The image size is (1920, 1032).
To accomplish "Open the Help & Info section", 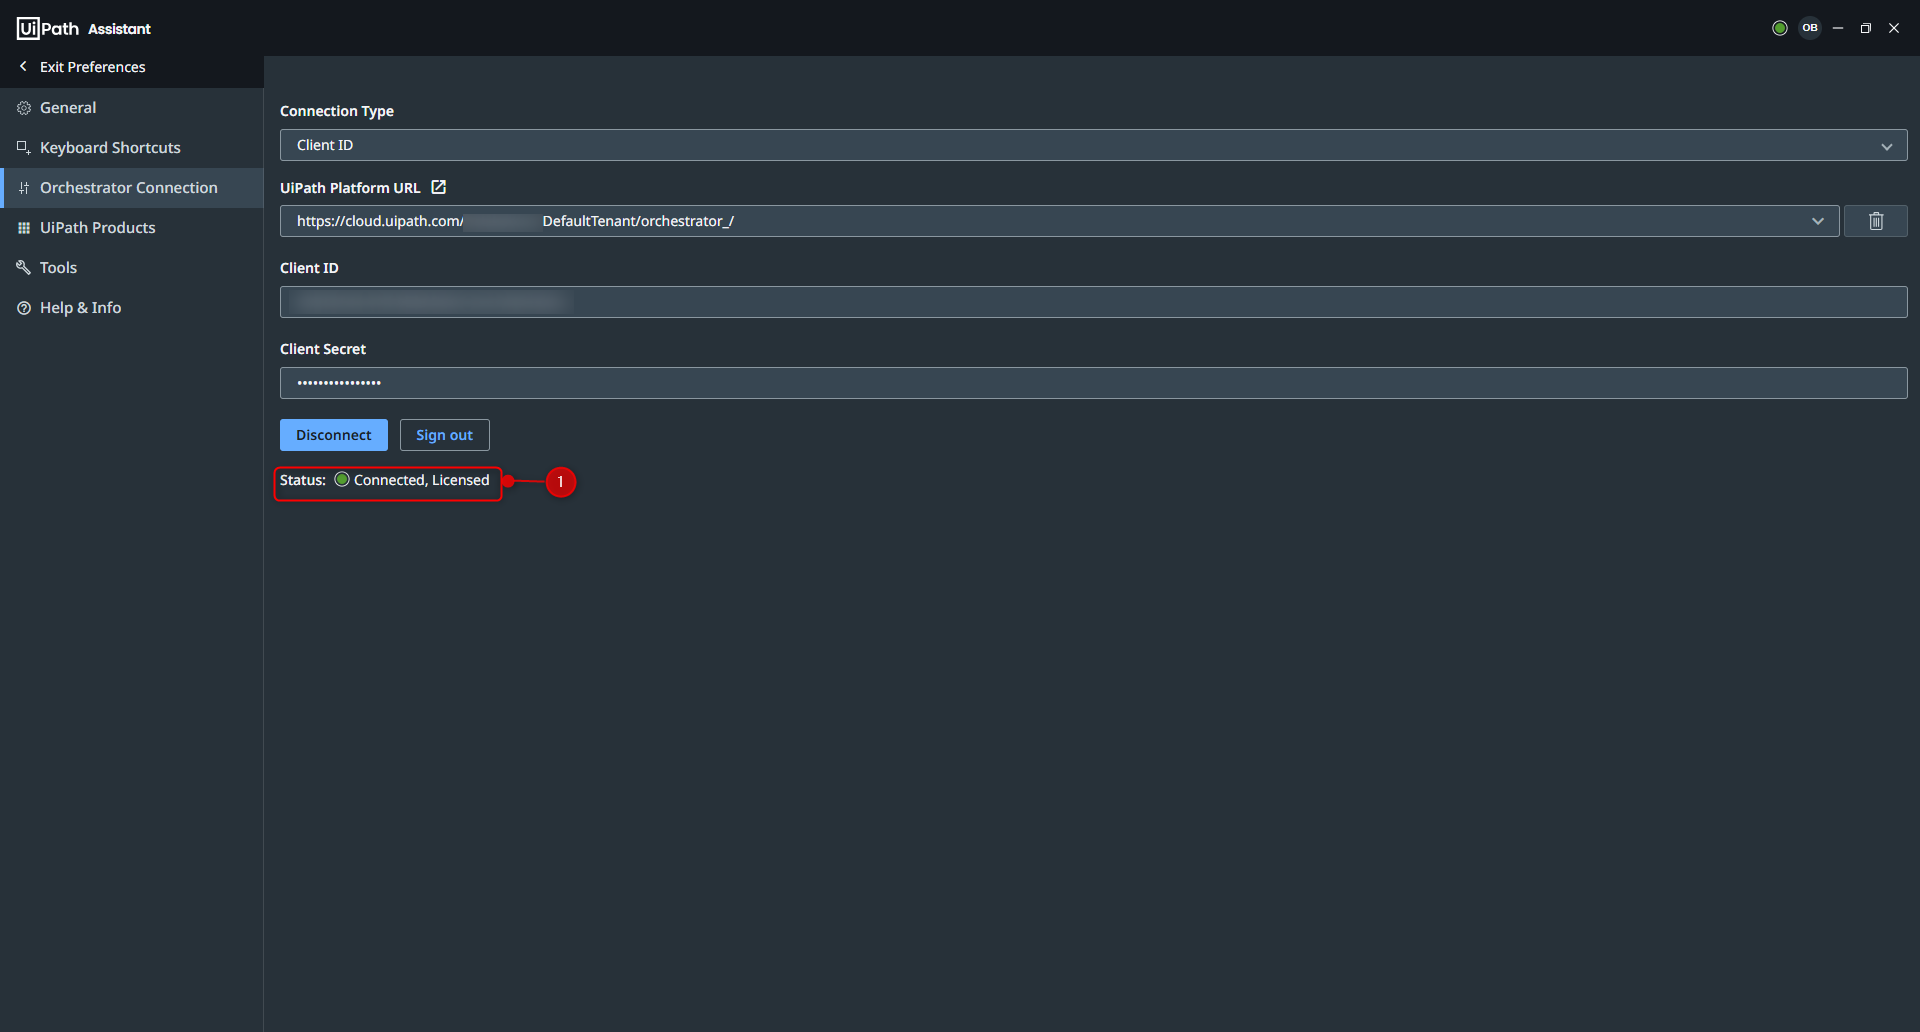I will [132, 308].
